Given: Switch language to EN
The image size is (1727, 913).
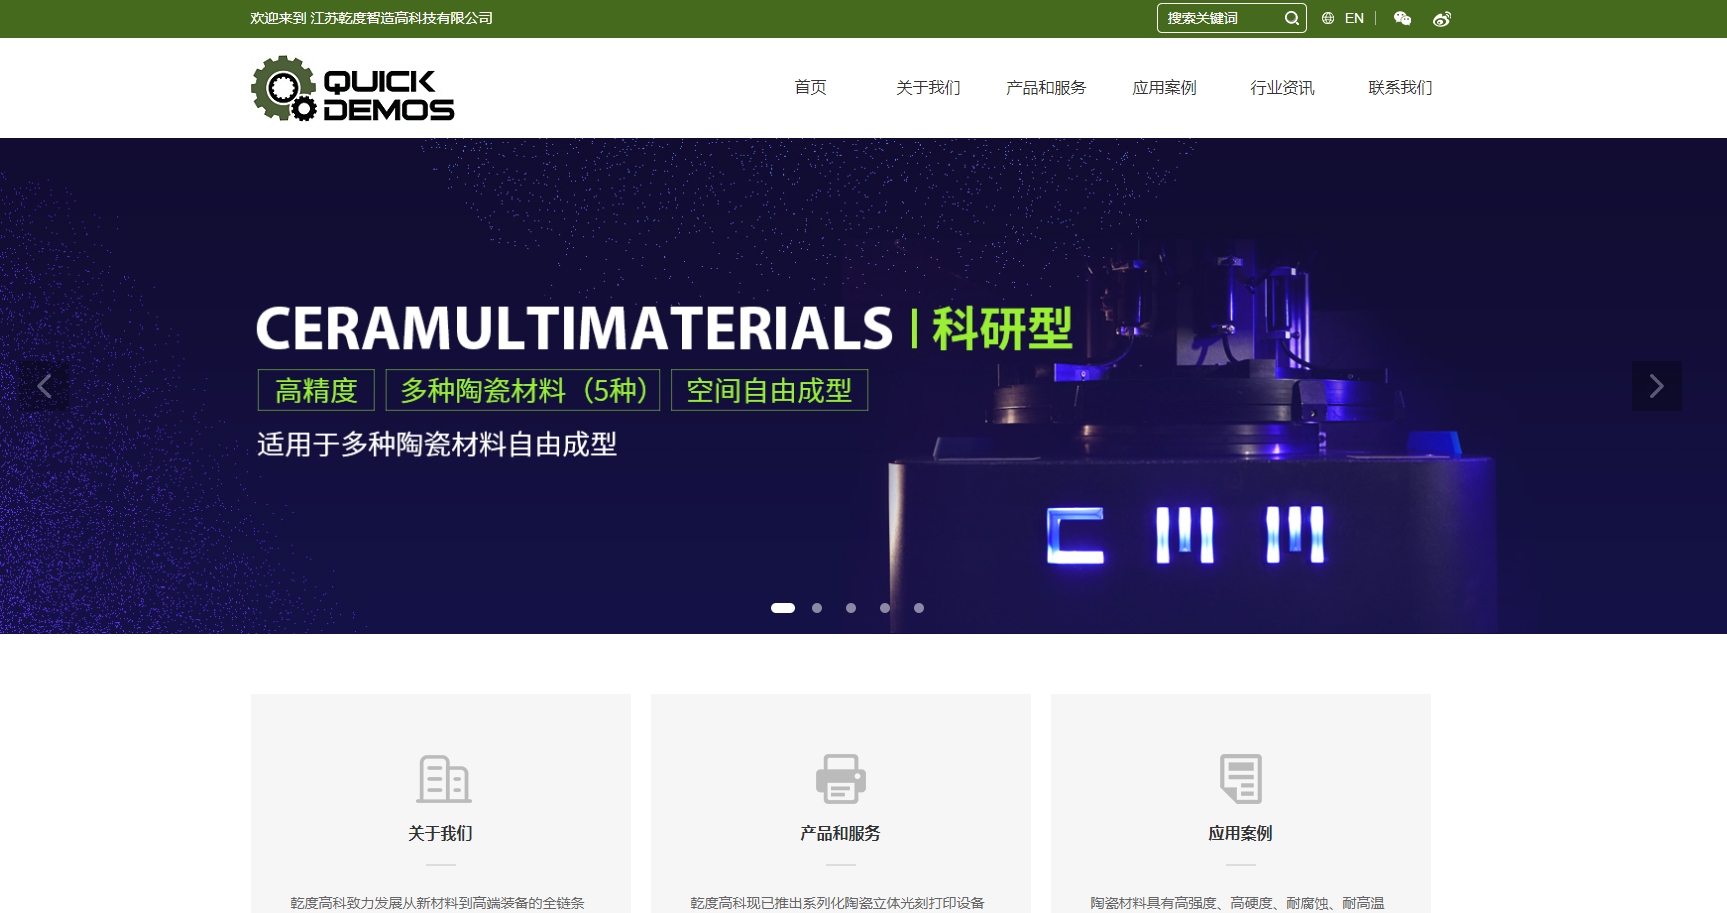Looking at the screenshot, I should tap(1354, 18).
